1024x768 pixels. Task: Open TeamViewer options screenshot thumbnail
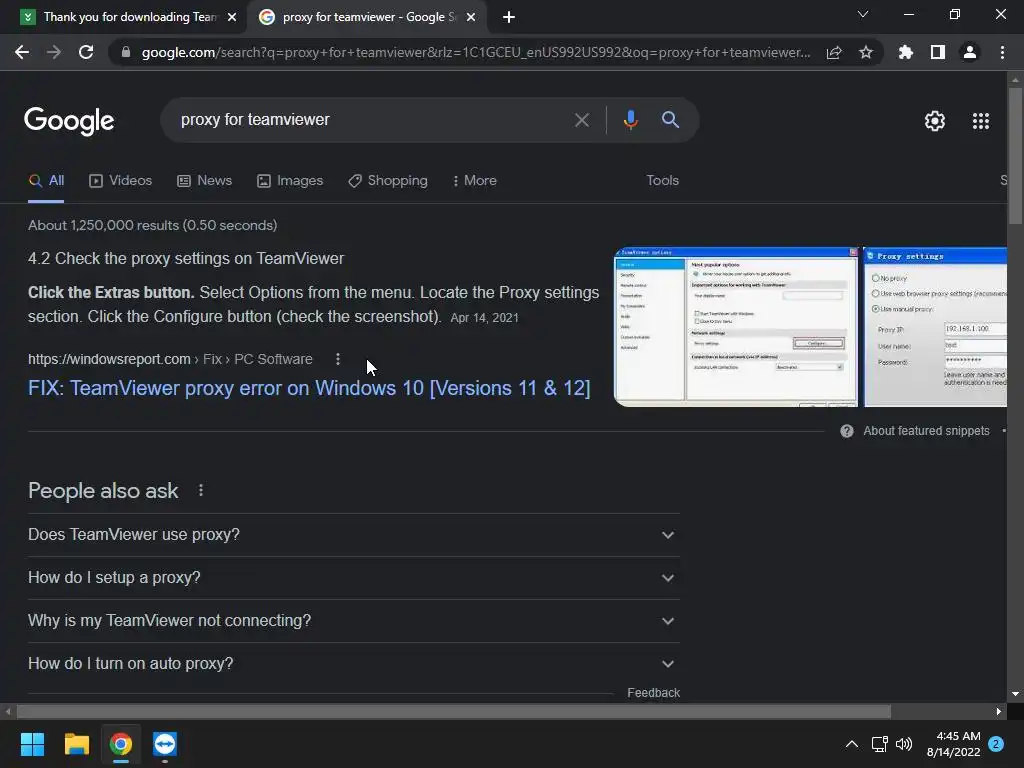pyautogui.click(x=735, y=327)
